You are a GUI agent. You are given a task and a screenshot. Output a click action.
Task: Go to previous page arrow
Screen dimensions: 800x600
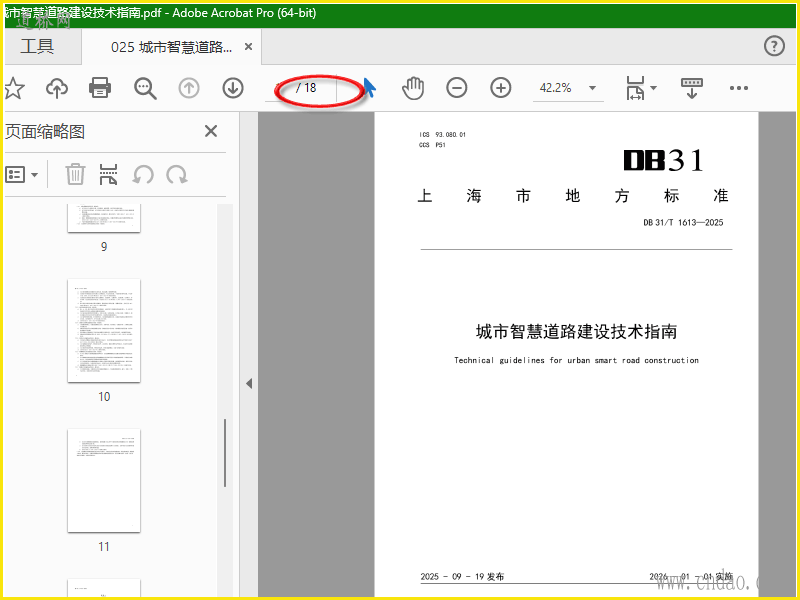click(189, 88)
